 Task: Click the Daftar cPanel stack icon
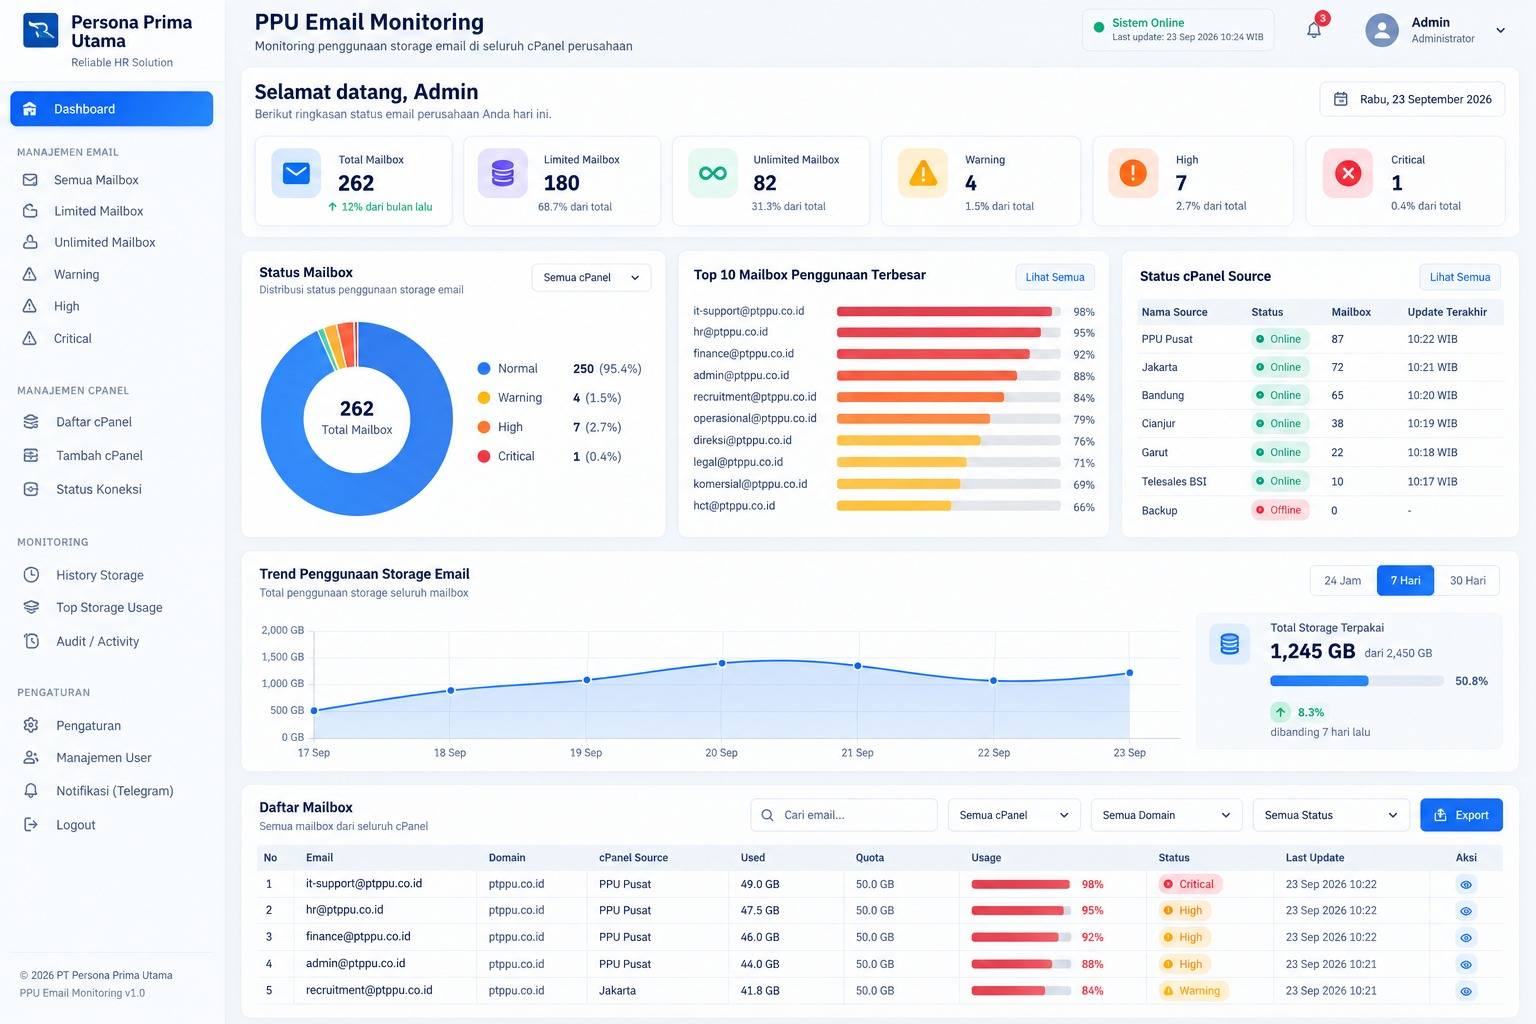31,422
